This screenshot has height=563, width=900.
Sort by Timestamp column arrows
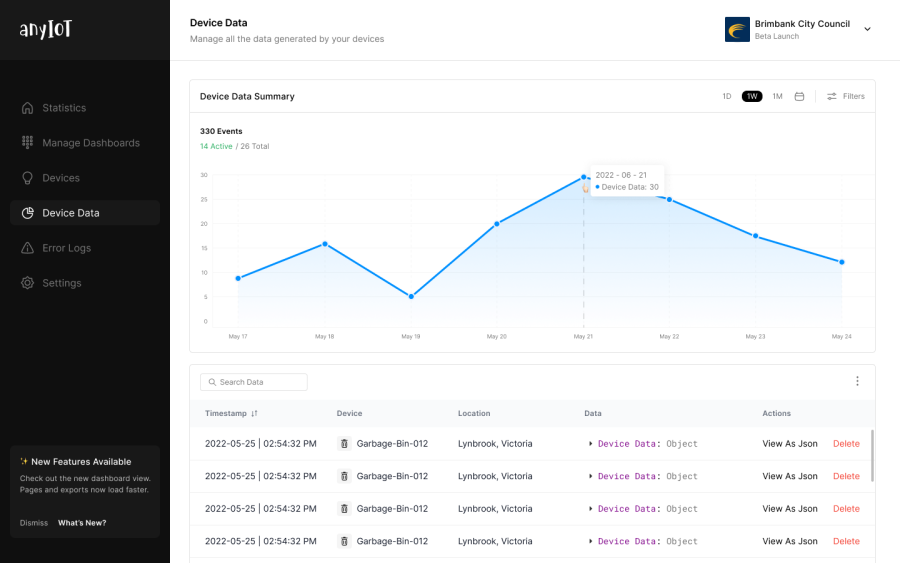tap(254, 413)
